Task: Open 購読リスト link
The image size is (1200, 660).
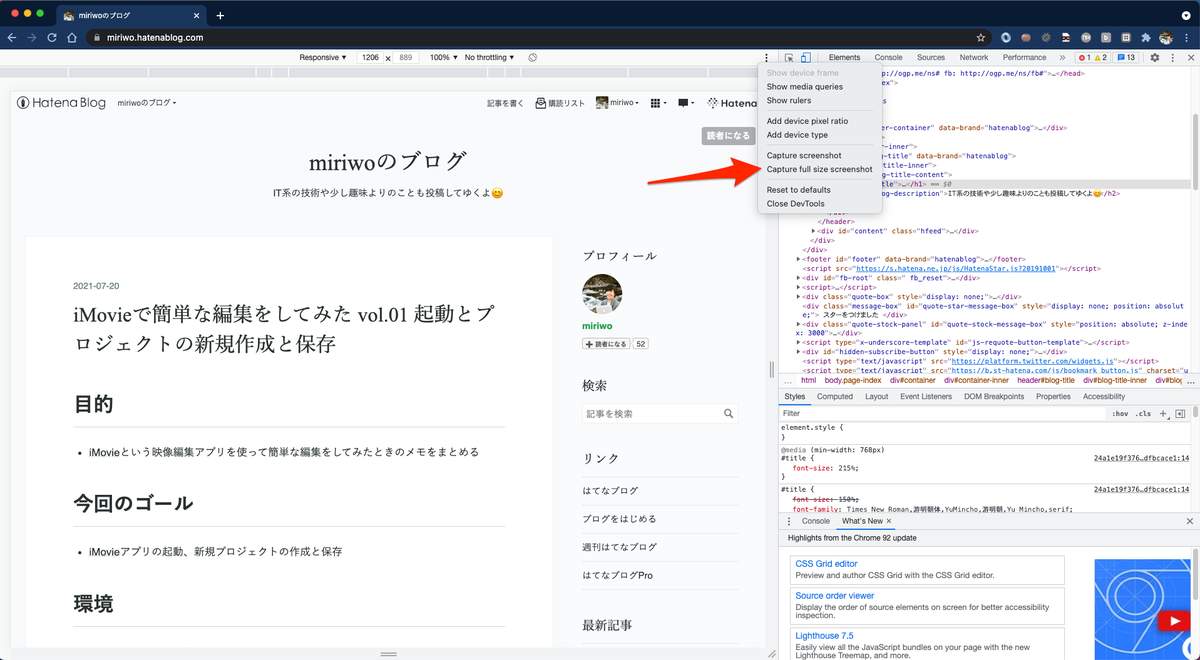Action: click(560, 103)
